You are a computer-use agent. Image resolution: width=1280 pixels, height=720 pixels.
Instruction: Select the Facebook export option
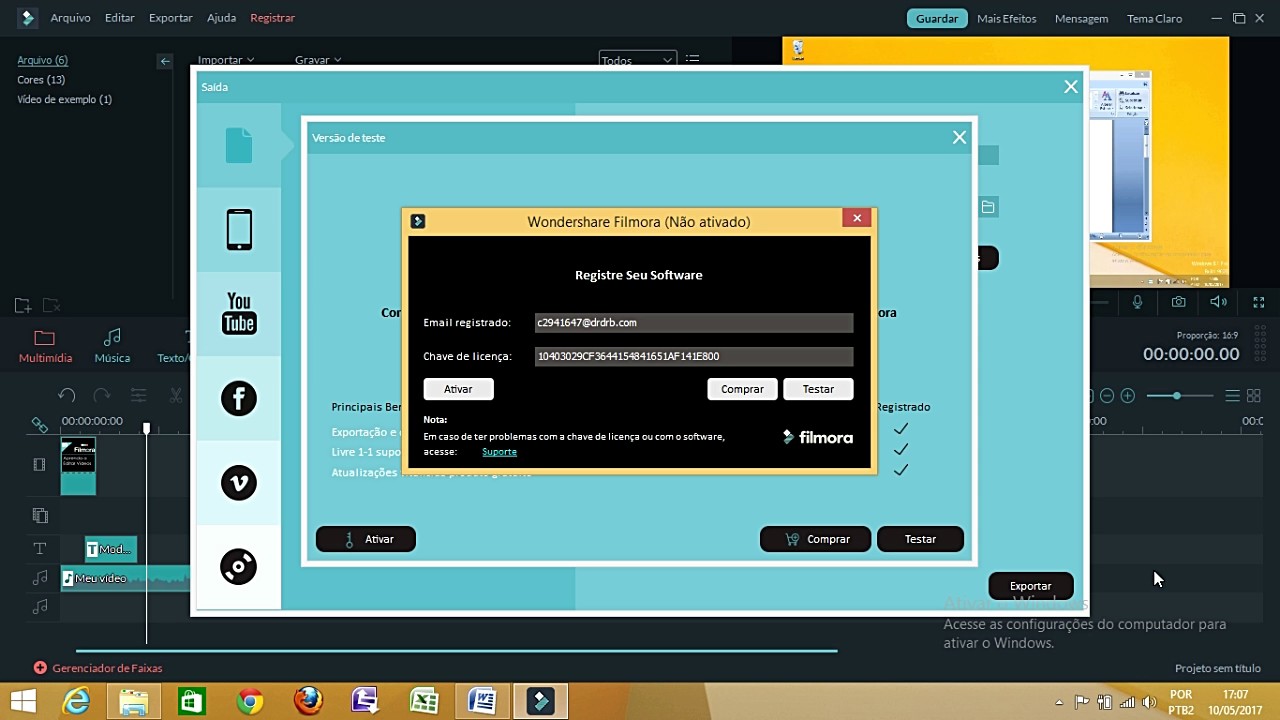239,398
